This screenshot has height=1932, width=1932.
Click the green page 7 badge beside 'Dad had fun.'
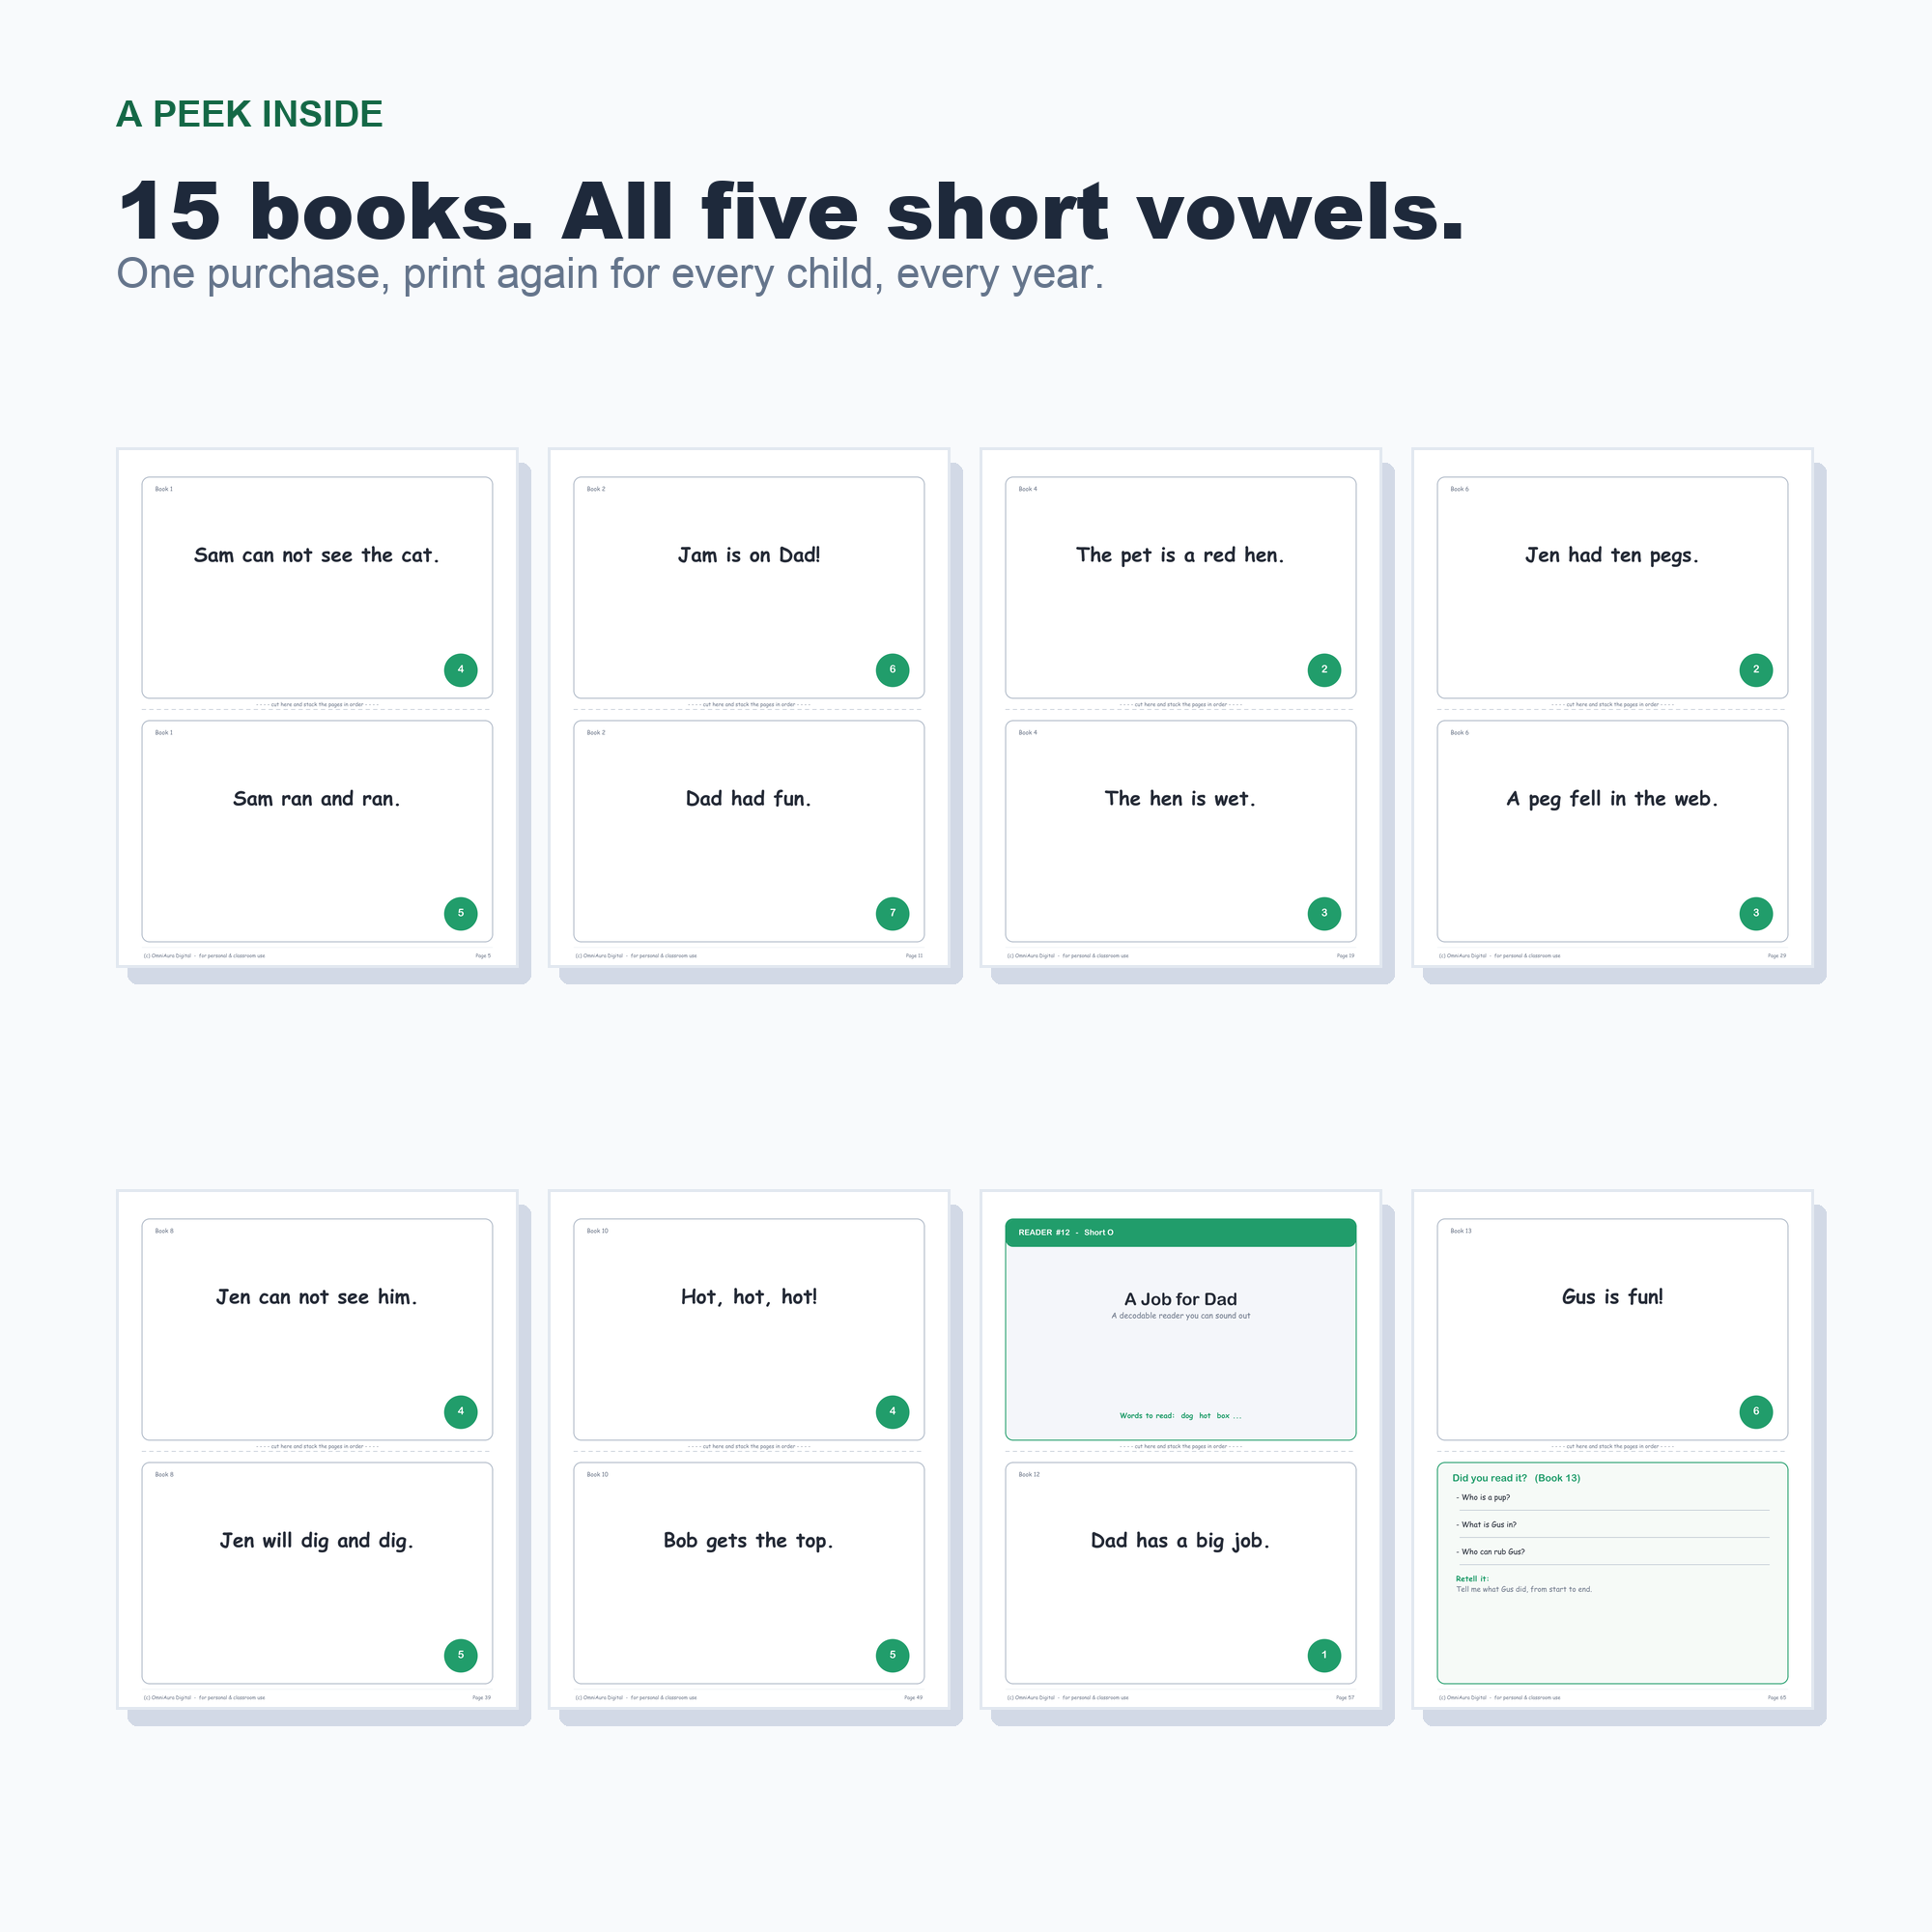click(x=893, y=913)
